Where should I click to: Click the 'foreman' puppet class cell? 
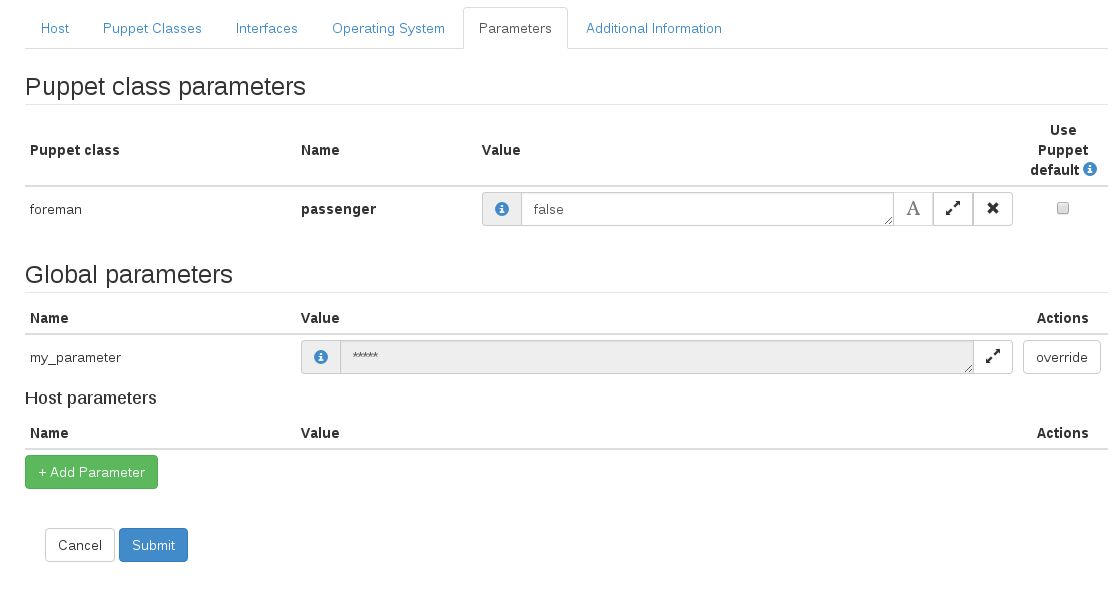coord(56,210)
